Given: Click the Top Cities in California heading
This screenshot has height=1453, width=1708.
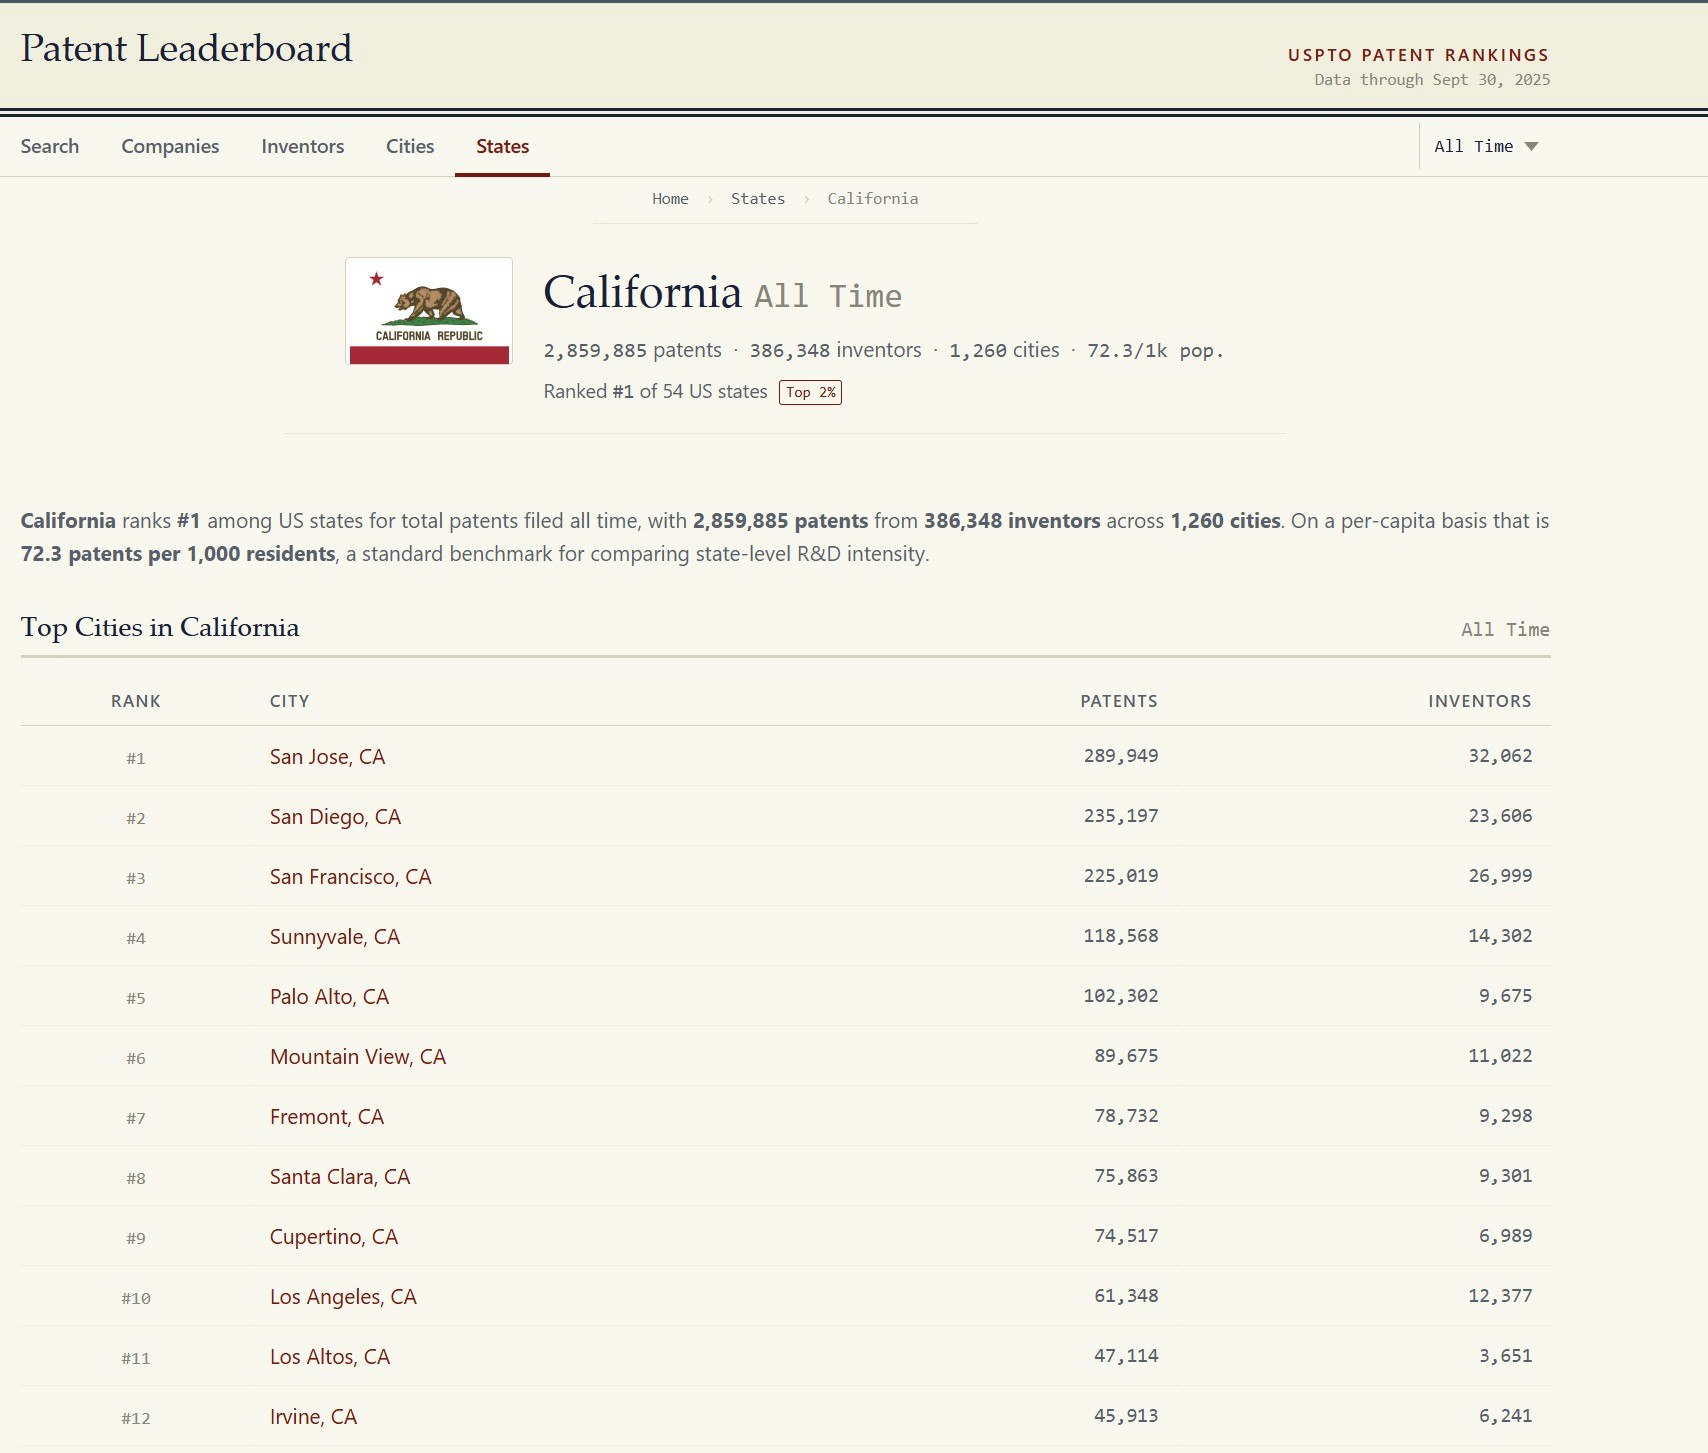Looking at the screenshot, I should pyautogui.click(x=160, y=627).
